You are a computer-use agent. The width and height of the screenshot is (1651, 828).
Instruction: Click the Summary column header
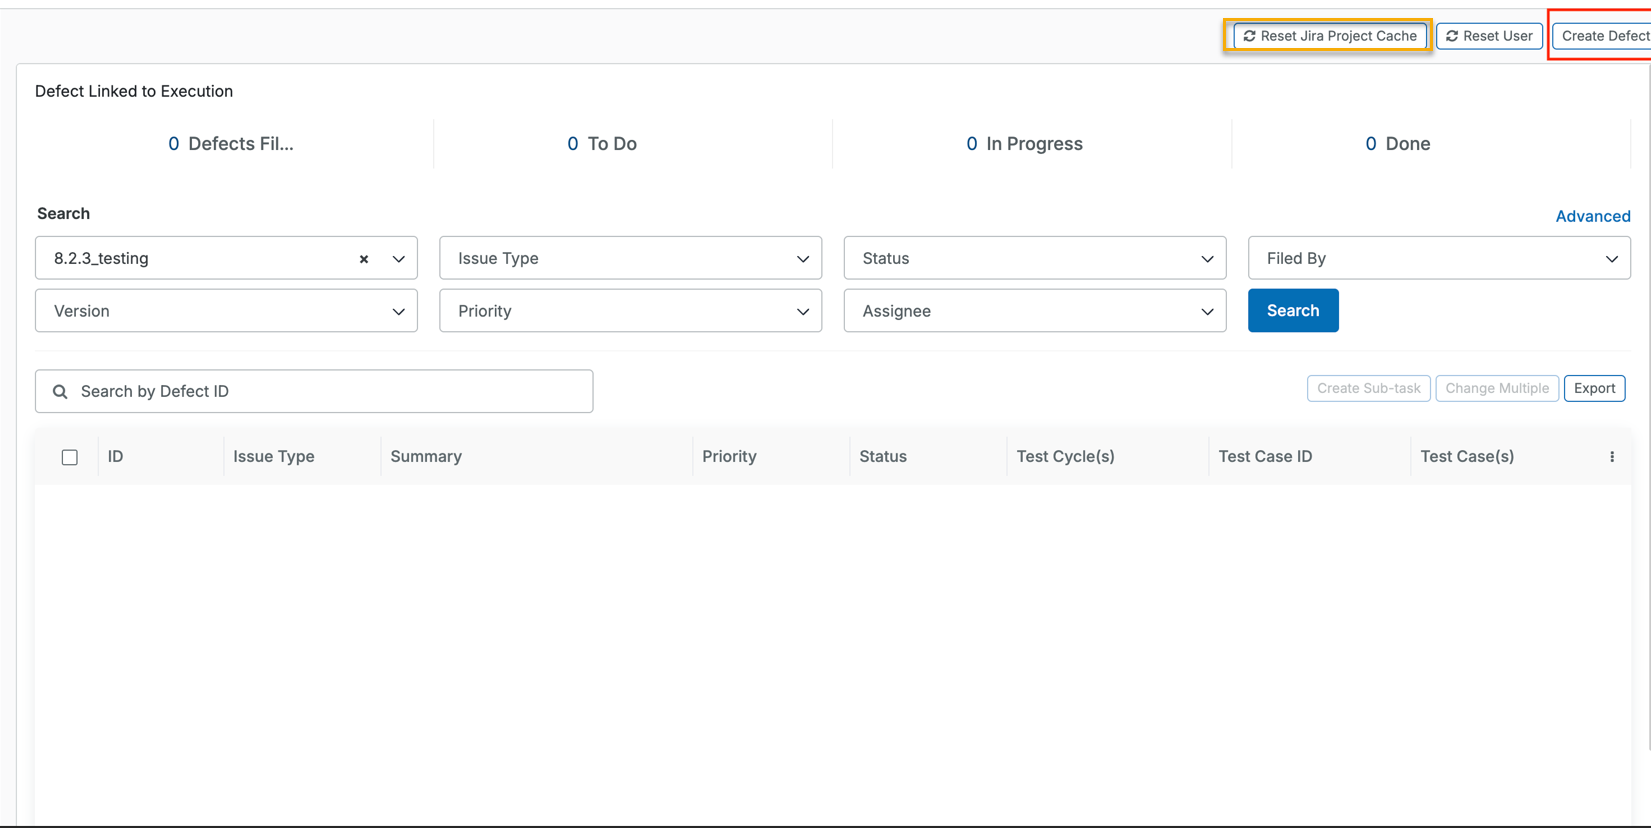tap(426, 457)
